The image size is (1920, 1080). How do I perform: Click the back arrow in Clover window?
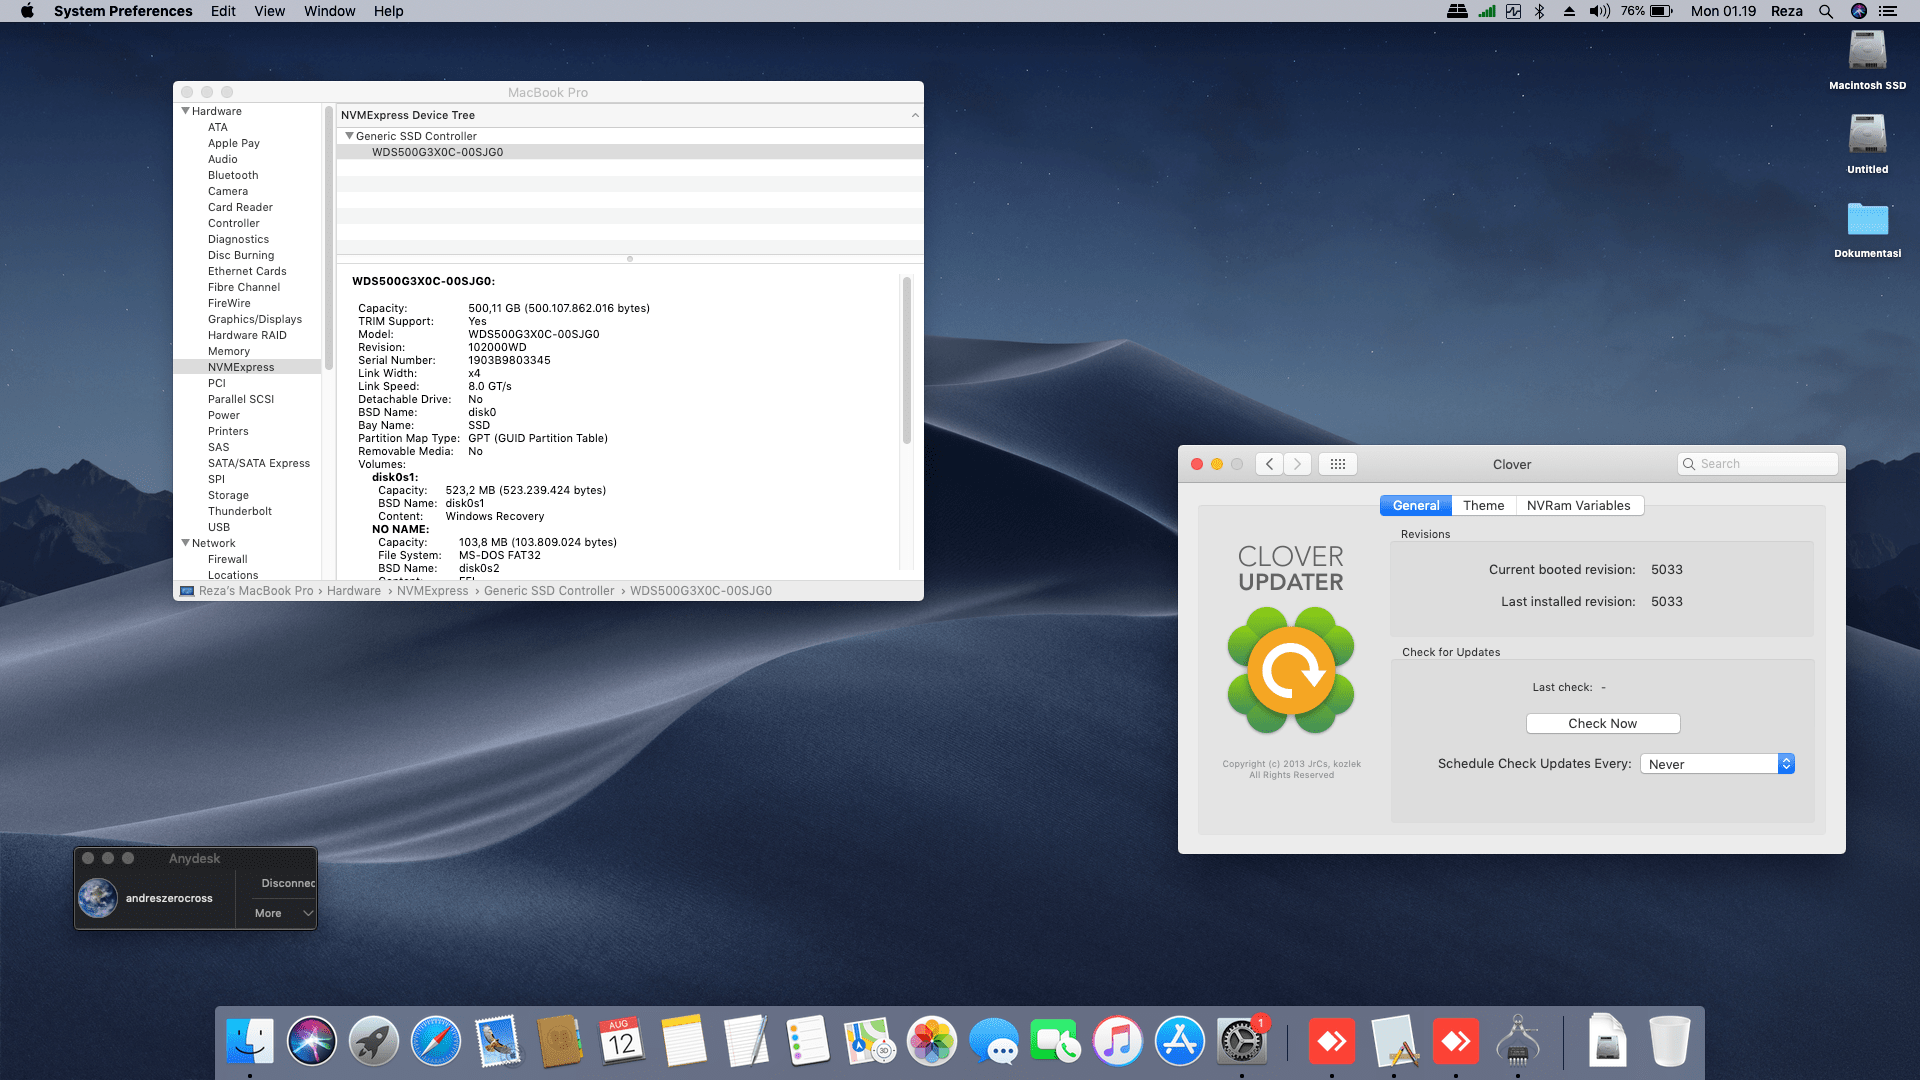(1269, 464)
